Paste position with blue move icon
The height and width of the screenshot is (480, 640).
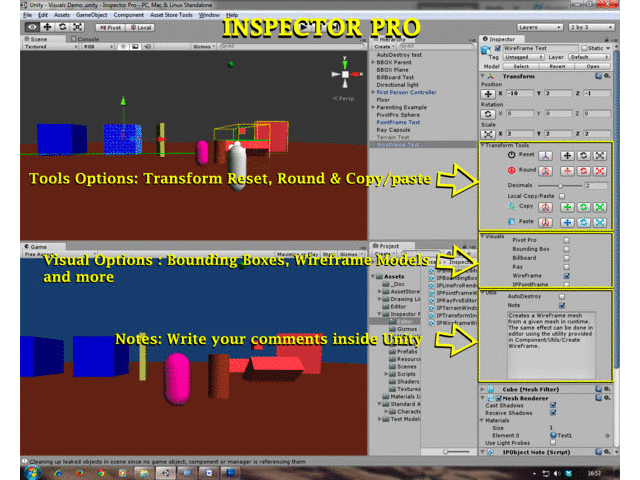click(x=567, y=222)
